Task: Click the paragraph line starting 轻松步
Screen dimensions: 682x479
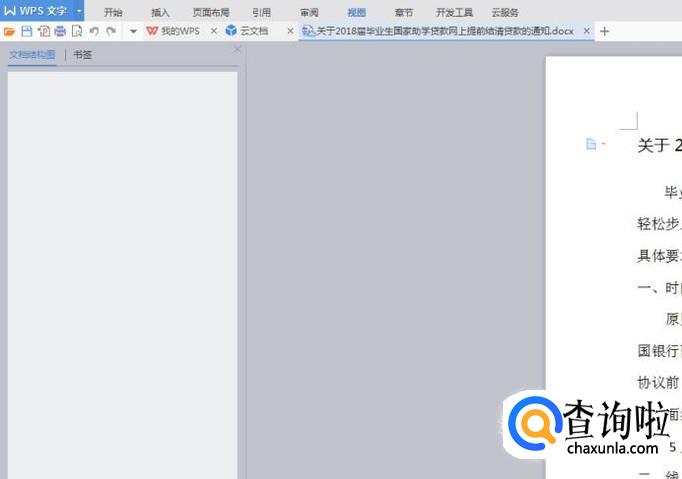Action: [659, 224]
